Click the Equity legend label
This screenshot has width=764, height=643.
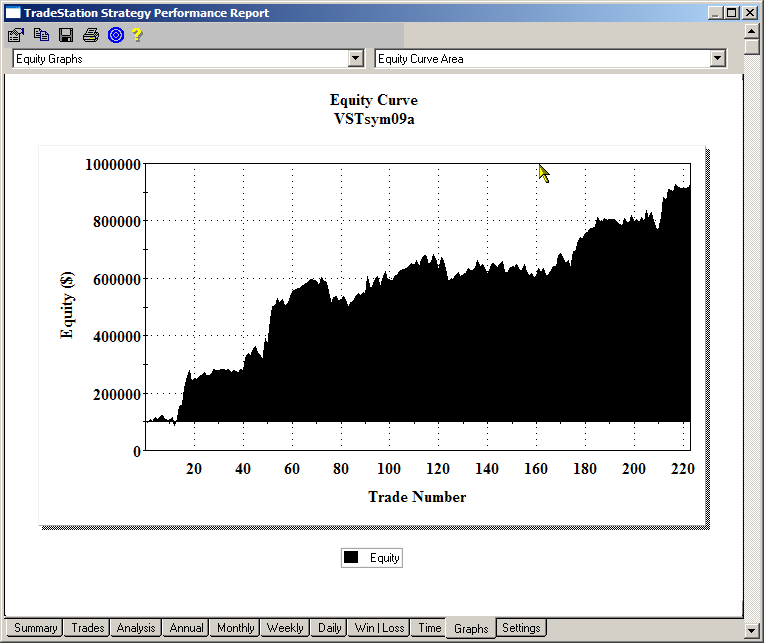[x=384, y=558]
